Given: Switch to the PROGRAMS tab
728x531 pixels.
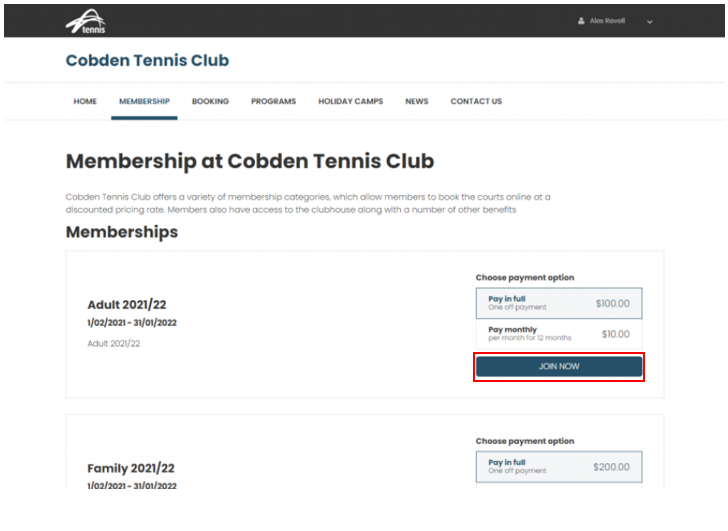Looking at the screenshot, I should pos(273,101).
